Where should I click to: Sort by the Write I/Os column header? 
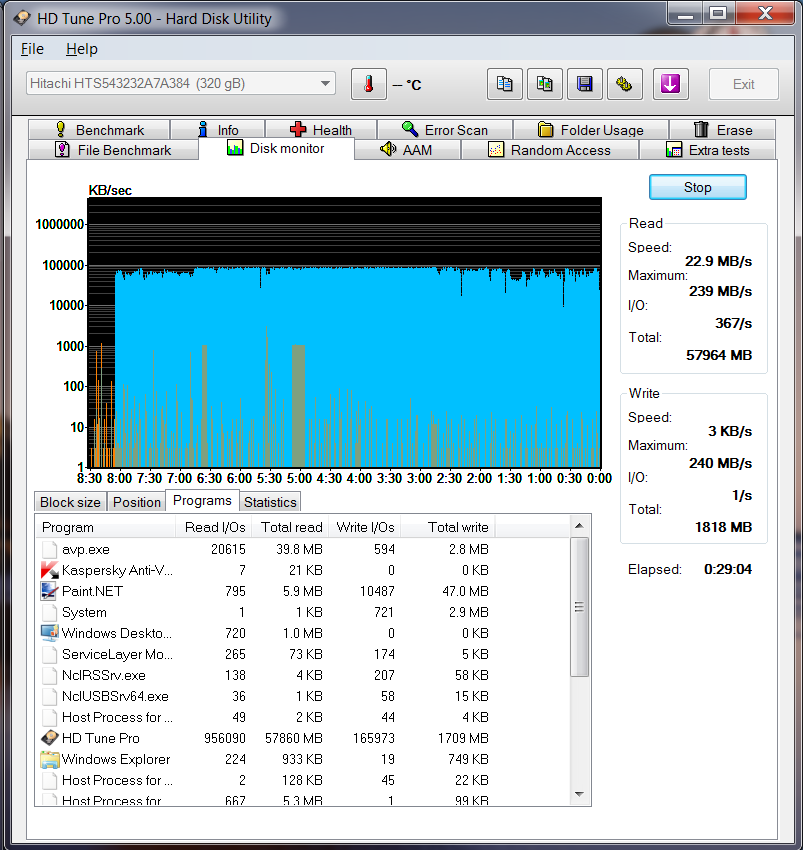pyautogui.click(x=365, y=527)
